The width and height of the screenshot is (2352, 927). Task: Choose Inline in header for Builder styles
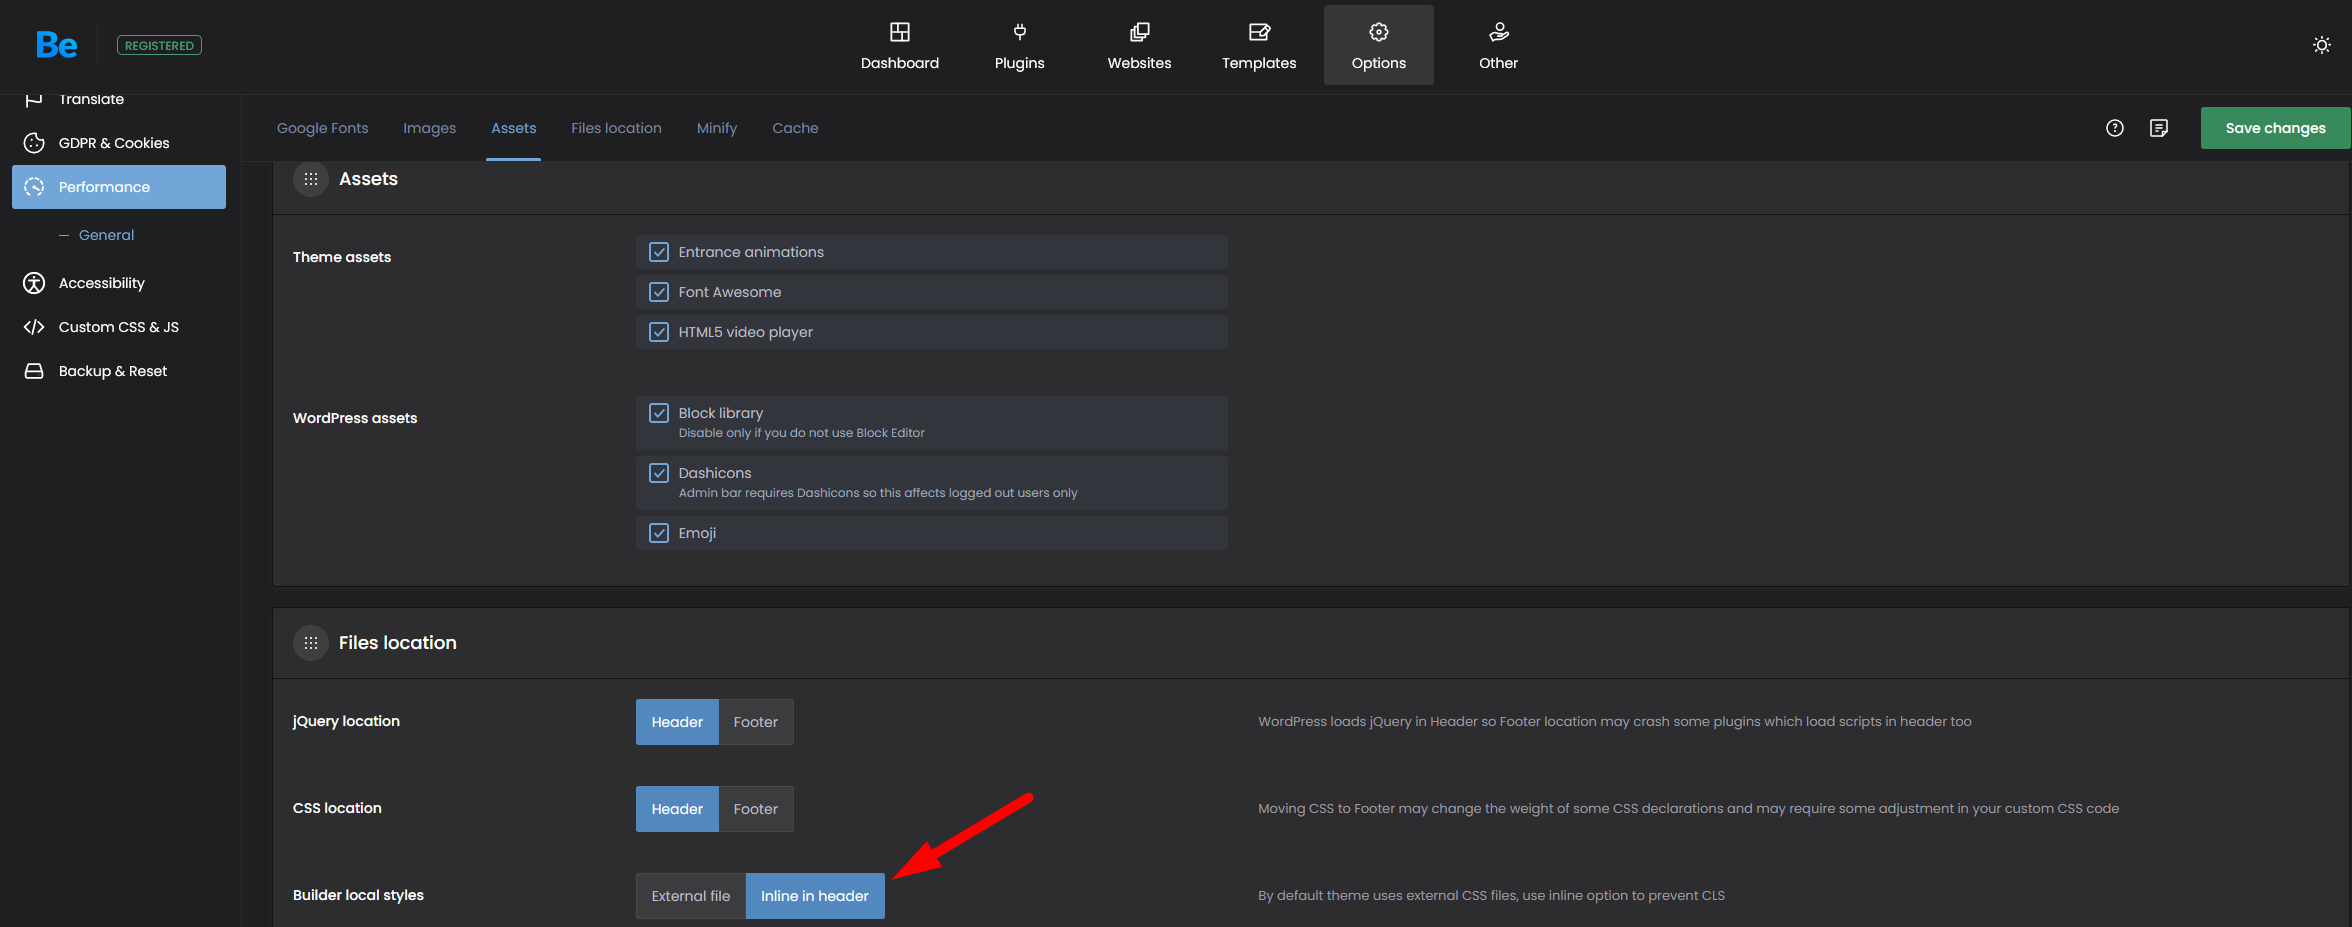815,896
